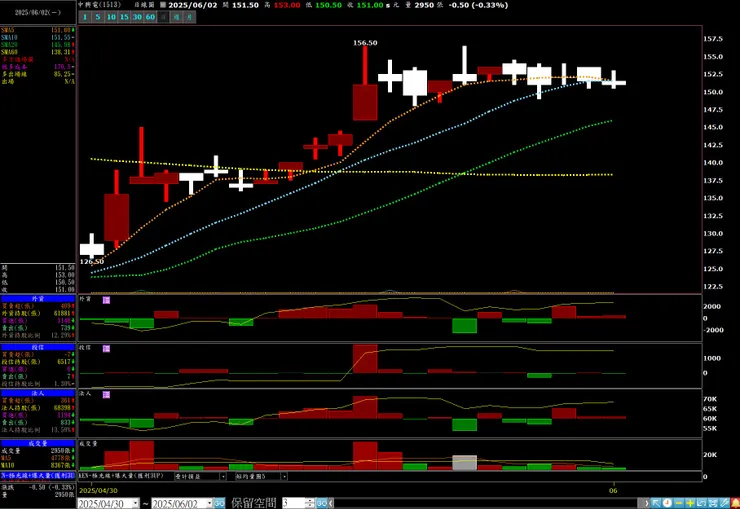Switch to 1-minute period
Viewport: 740px width, 509px height.
pos(85,17)
